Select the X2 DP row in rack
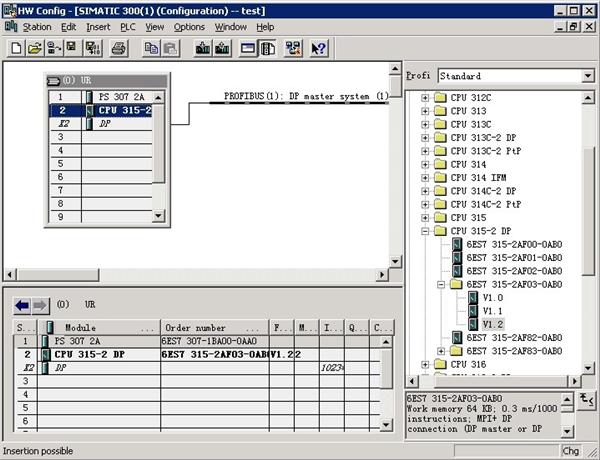 point(101,124)
